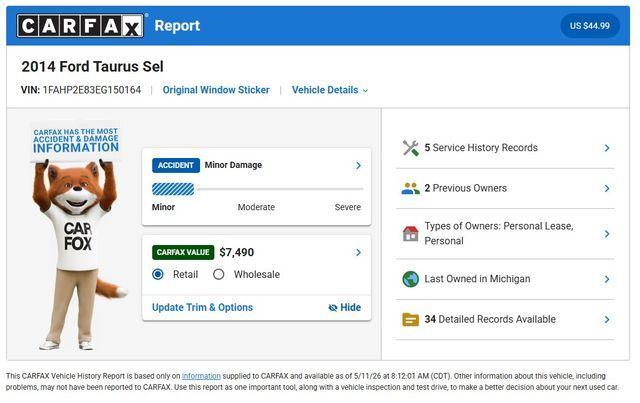Click the globe Last Owned icon
Image resolution: width=640 pixels, height=403 pixels.
(x=411, y=279)
